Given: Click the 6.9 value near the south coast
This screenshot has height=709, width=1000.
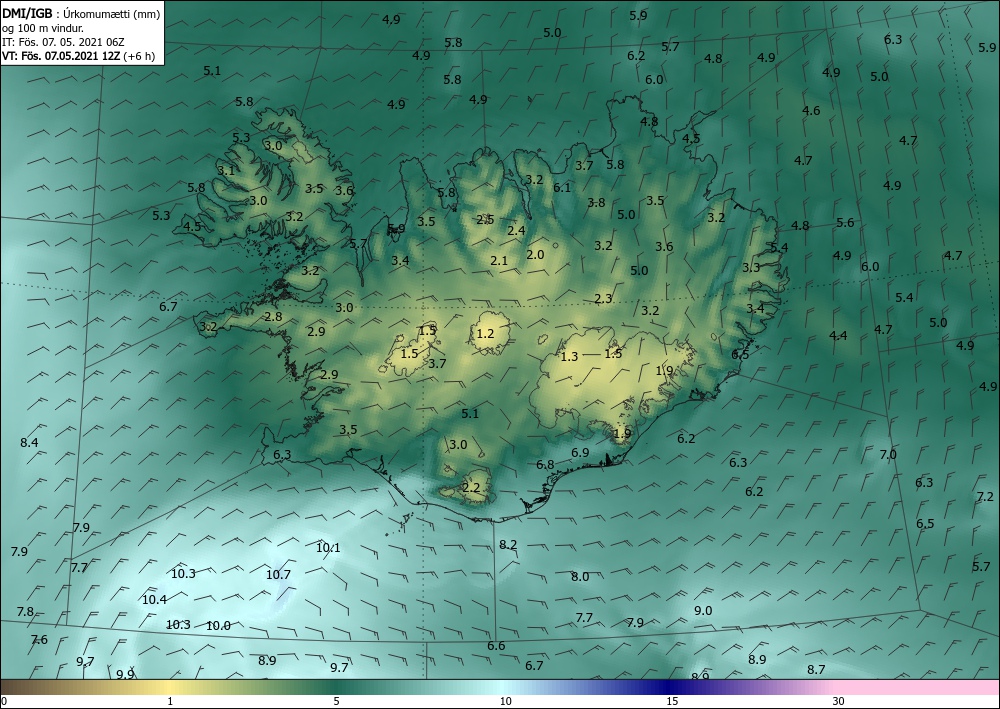Looking at the screenshot, I should tap(580, 452).
